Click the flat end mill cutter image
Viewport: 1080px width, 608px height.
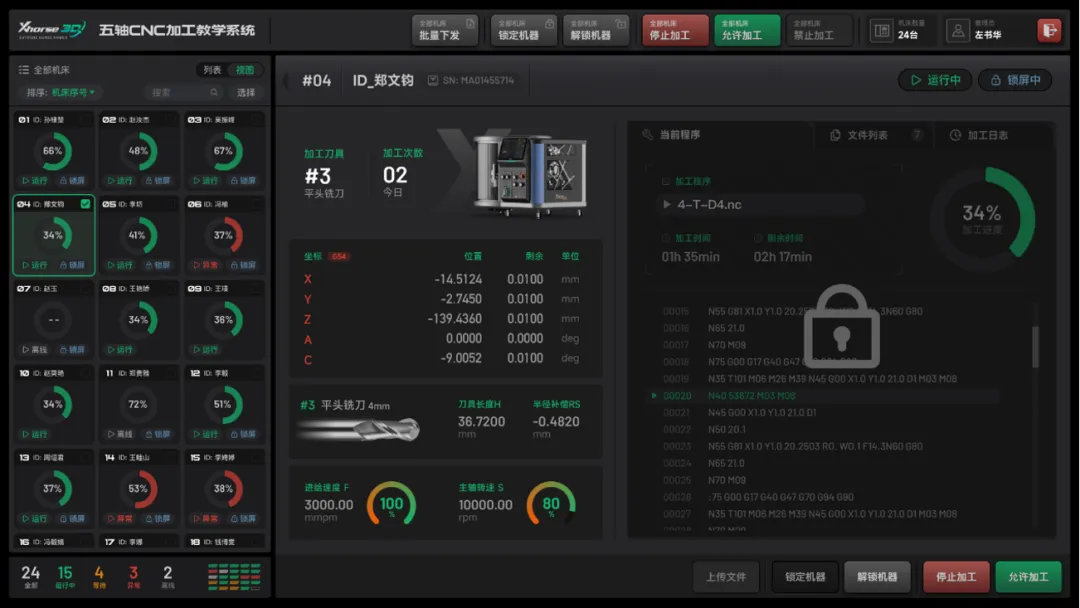point(359,429)
